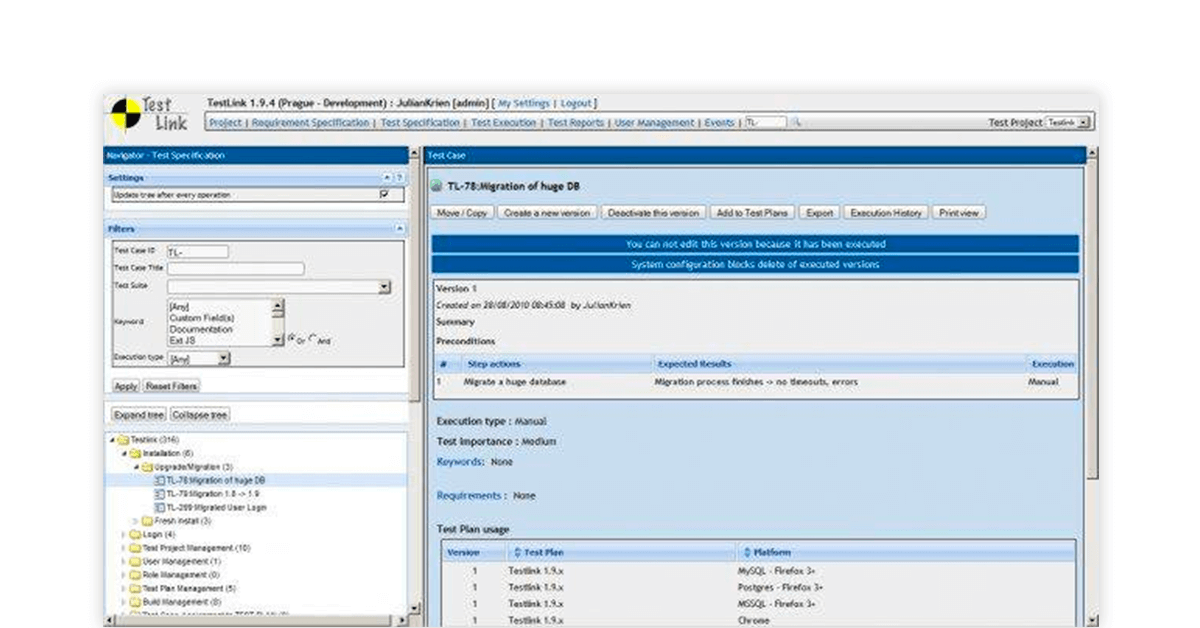Select Documentation in the Keyword list
Image resolution: width=1200 pixels, height=628 pixels.
pos(201,329)
